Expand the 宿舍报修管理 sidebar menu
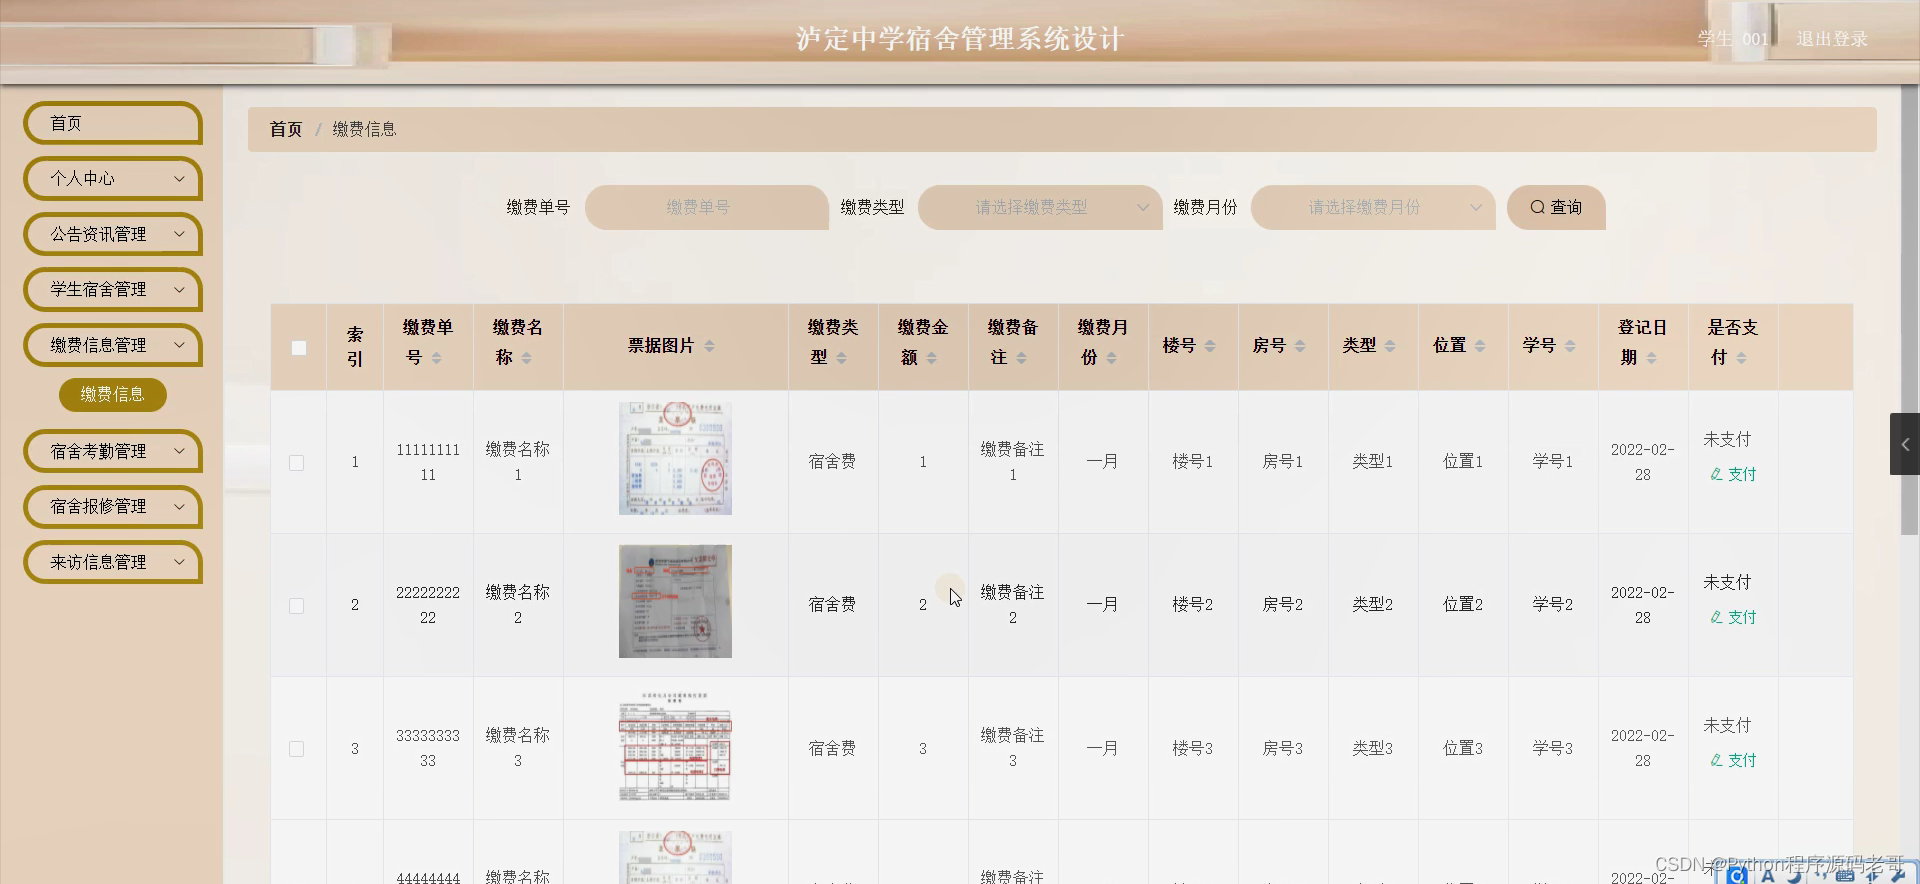 click(x=113, y=507)
